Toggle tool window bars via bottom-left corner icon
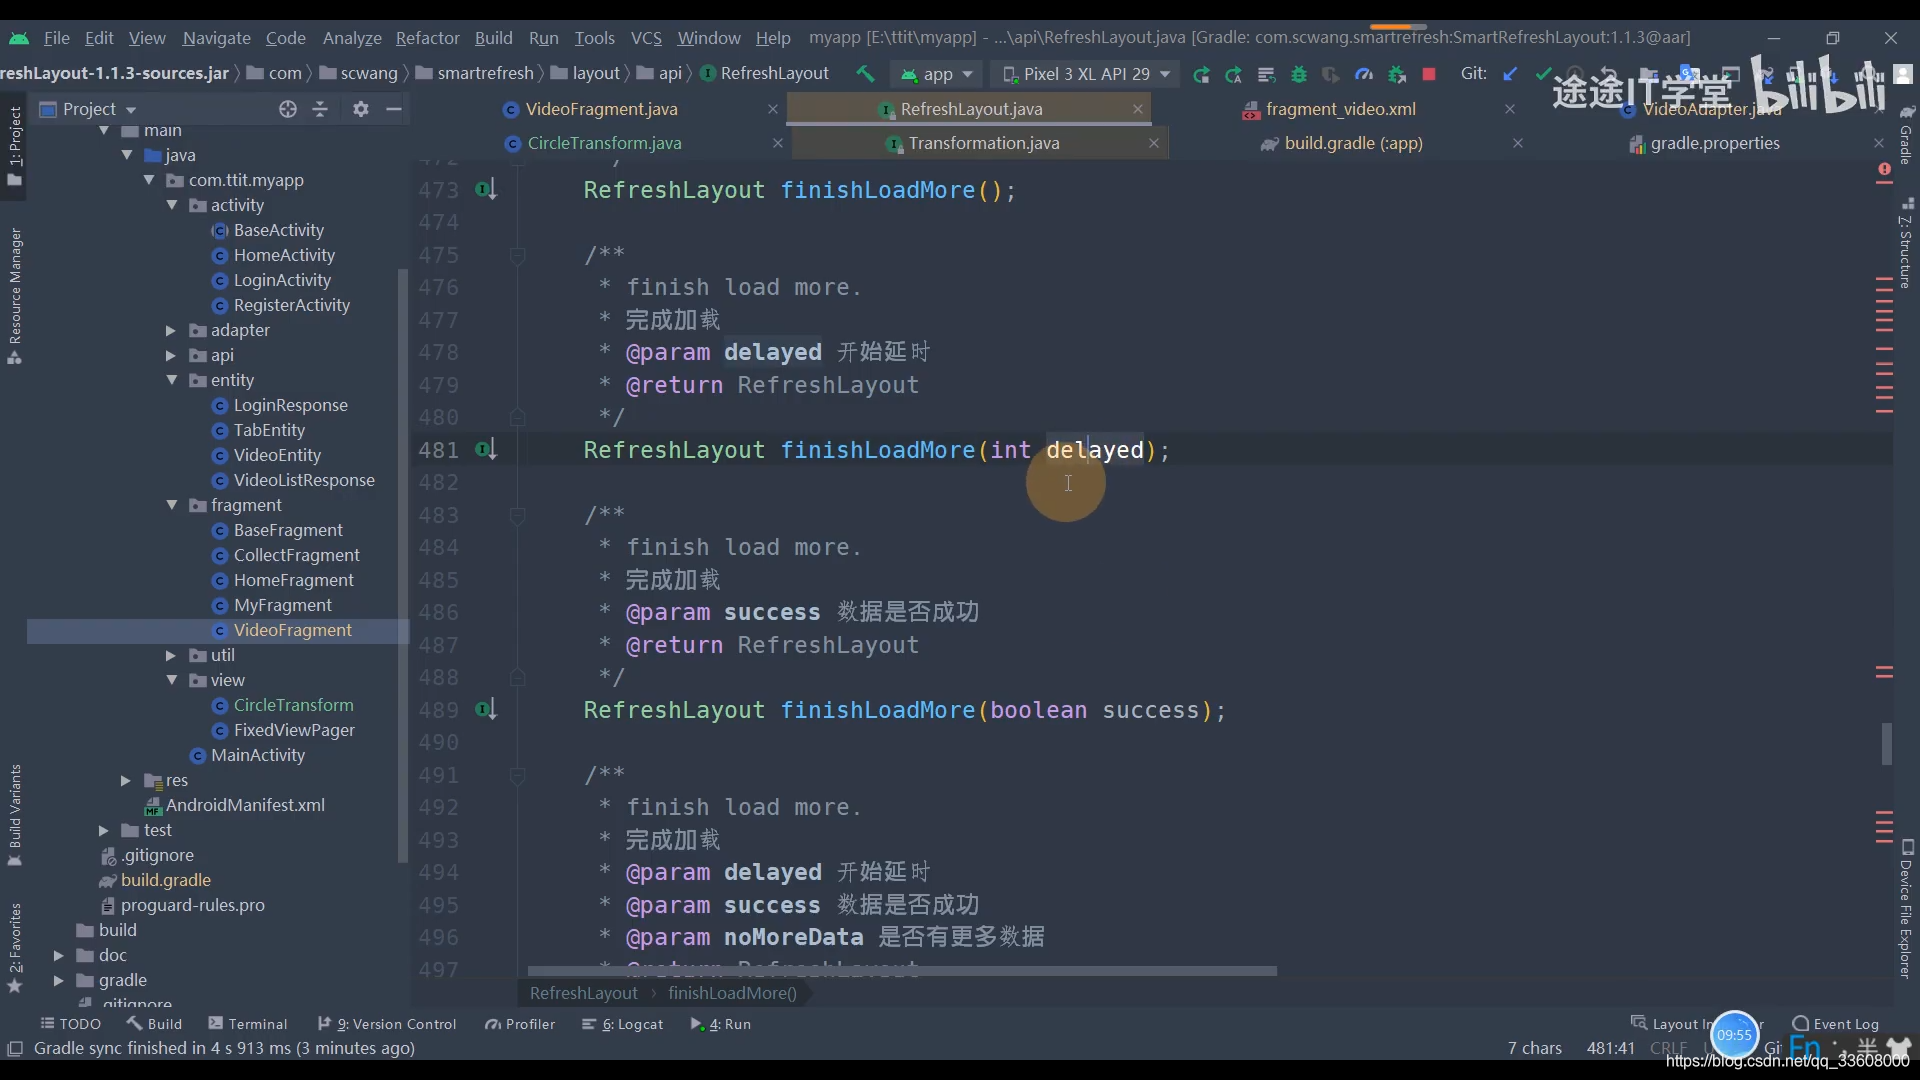Screen dimensions: 1920x1080 tap(15, 1048)
